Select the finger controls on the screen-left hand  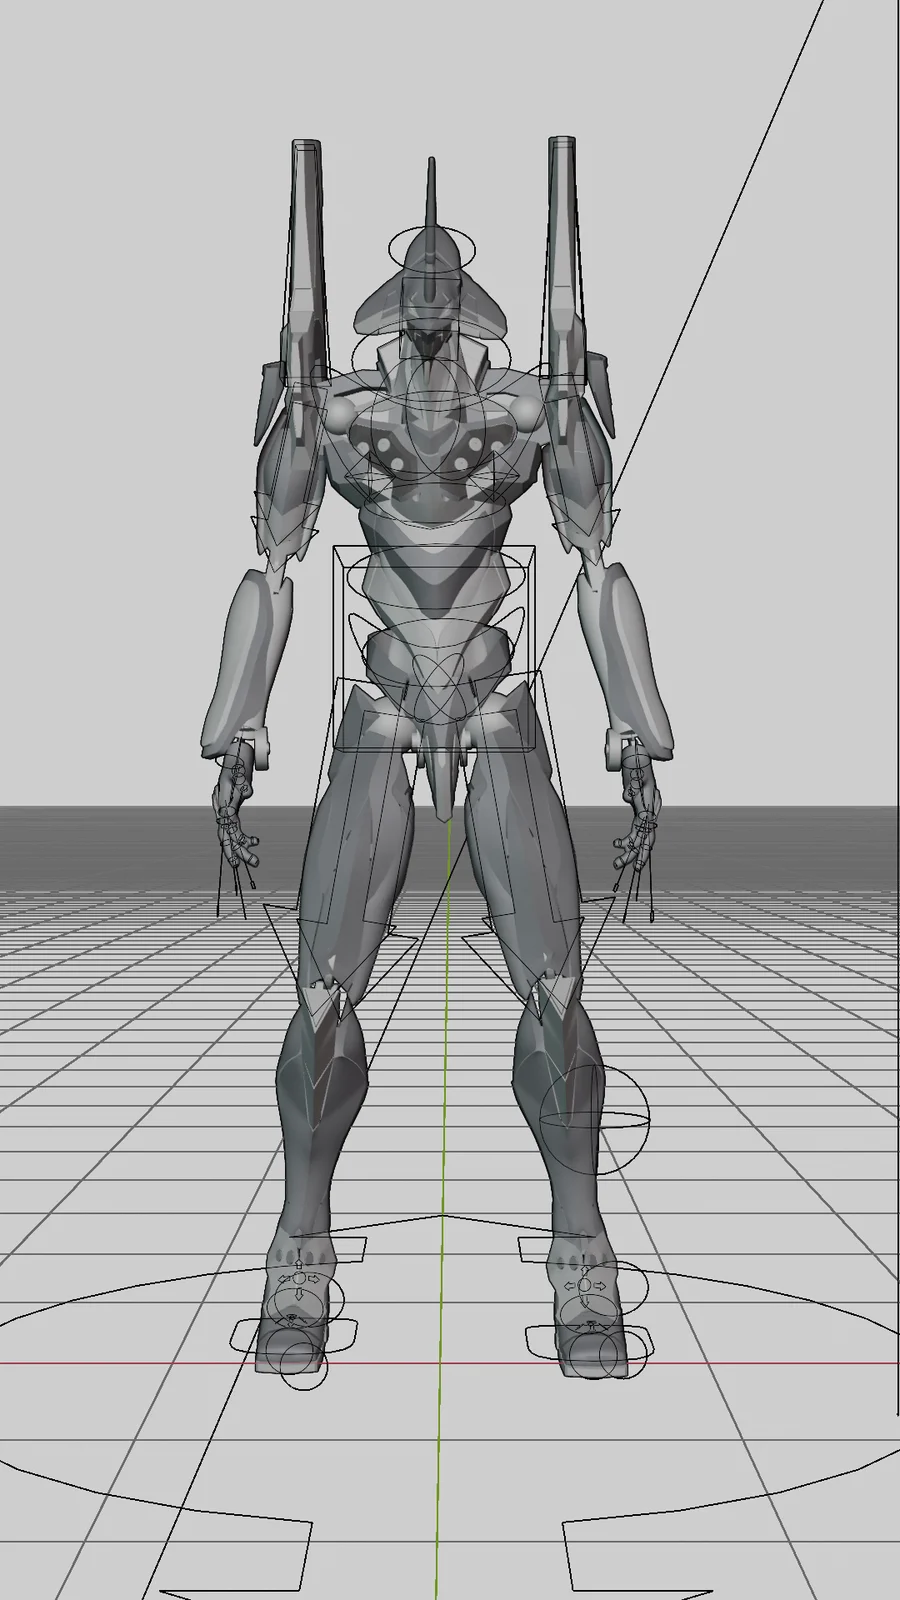(x=236, y=835)
